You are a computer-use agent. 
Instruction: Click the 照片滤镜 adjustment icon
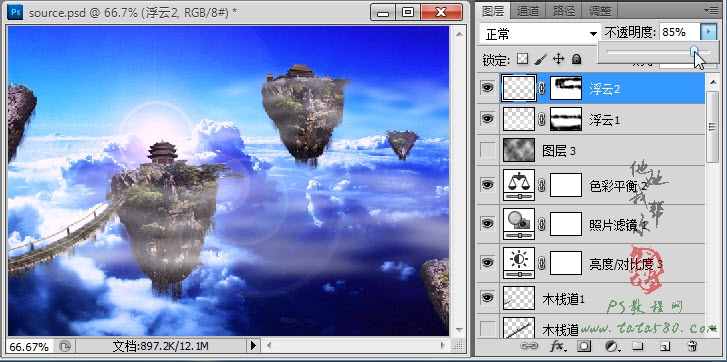pyautogui.click(x=519, y=224)
